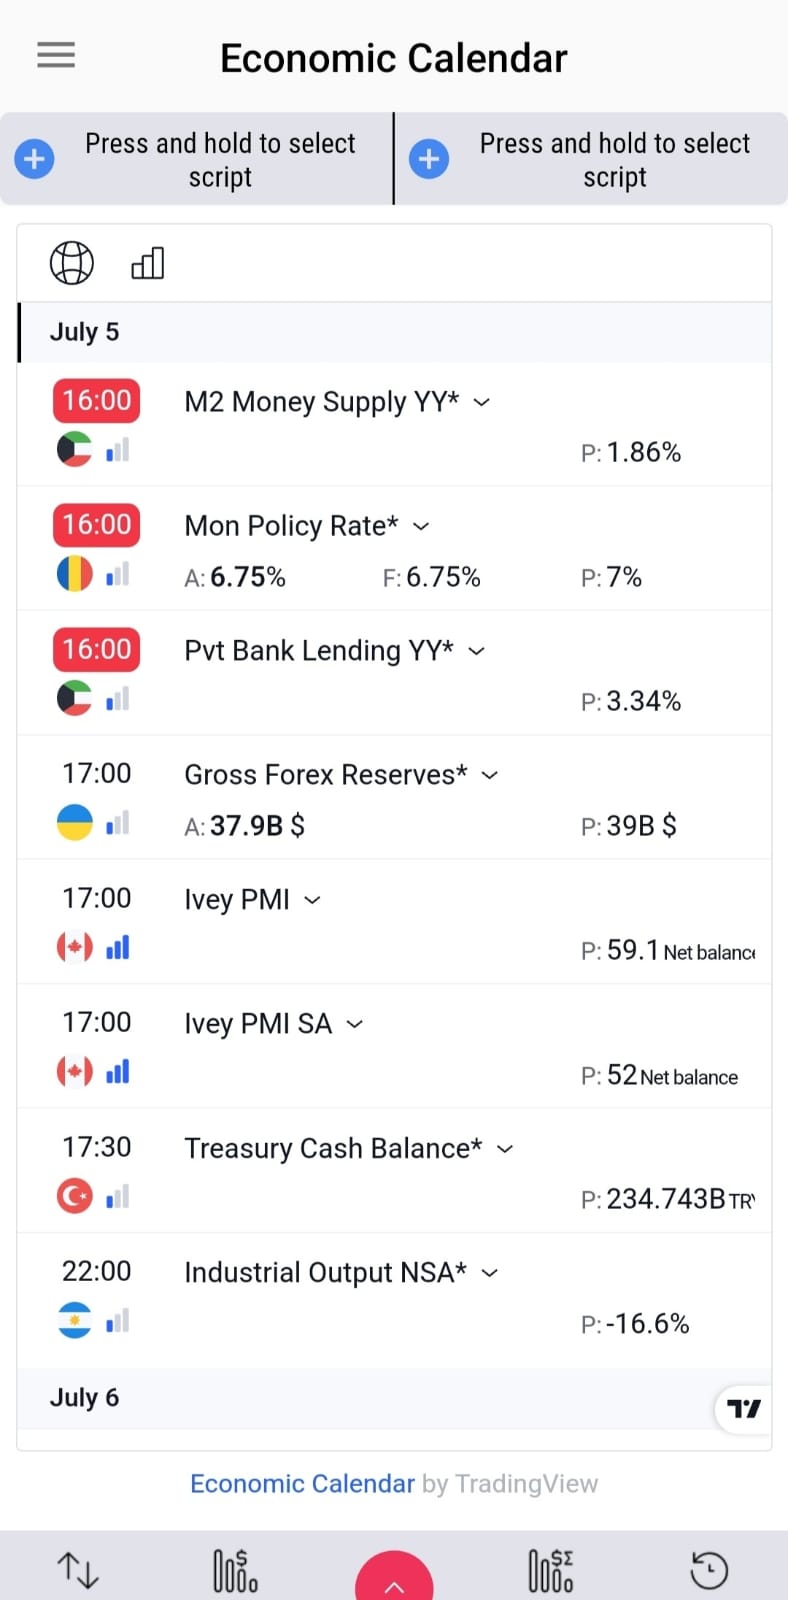Tap the clock history icon in bottom bar
788x1600 pixels.
(x=709, y=1570)
